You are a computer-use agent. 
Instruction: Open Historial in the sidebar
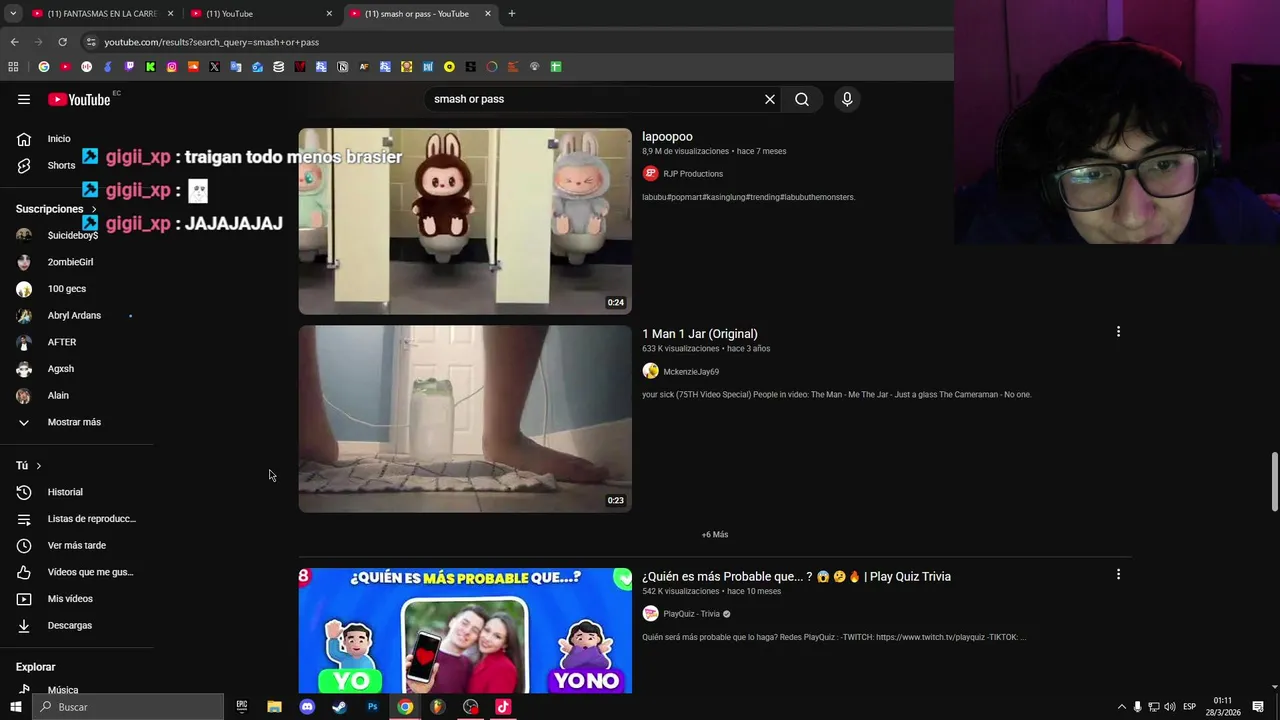65,492
